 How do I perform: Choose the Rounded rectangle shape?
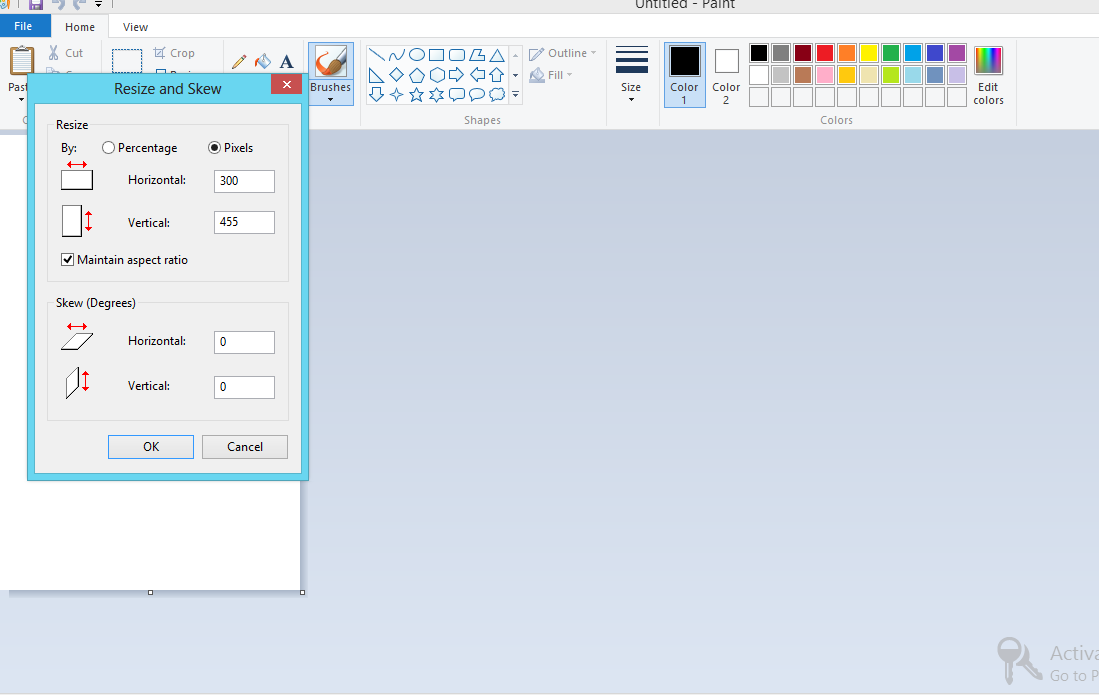point(457,55)
